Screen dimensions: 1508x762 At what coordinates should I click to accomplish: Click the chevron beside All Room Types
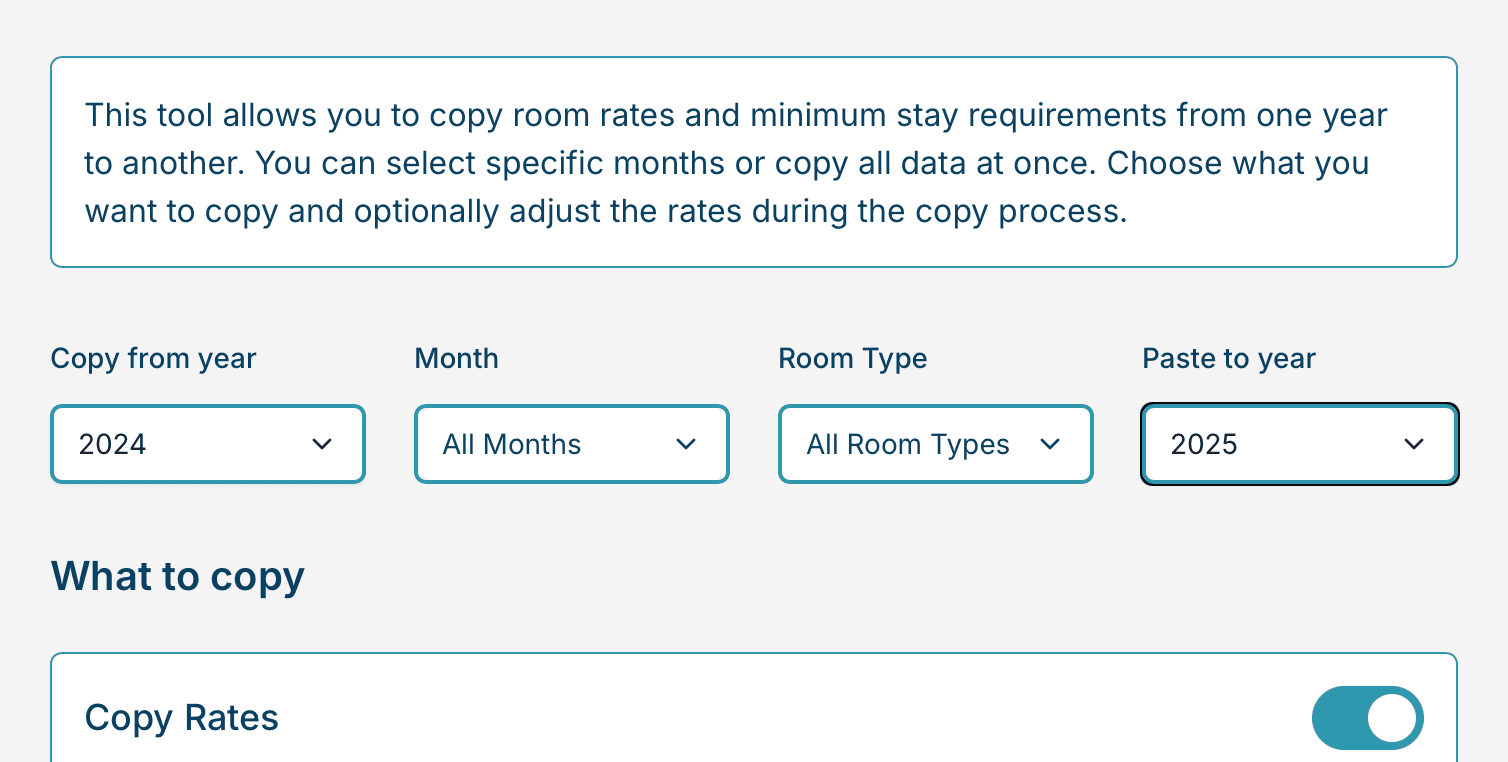[x=1050, y=444]
